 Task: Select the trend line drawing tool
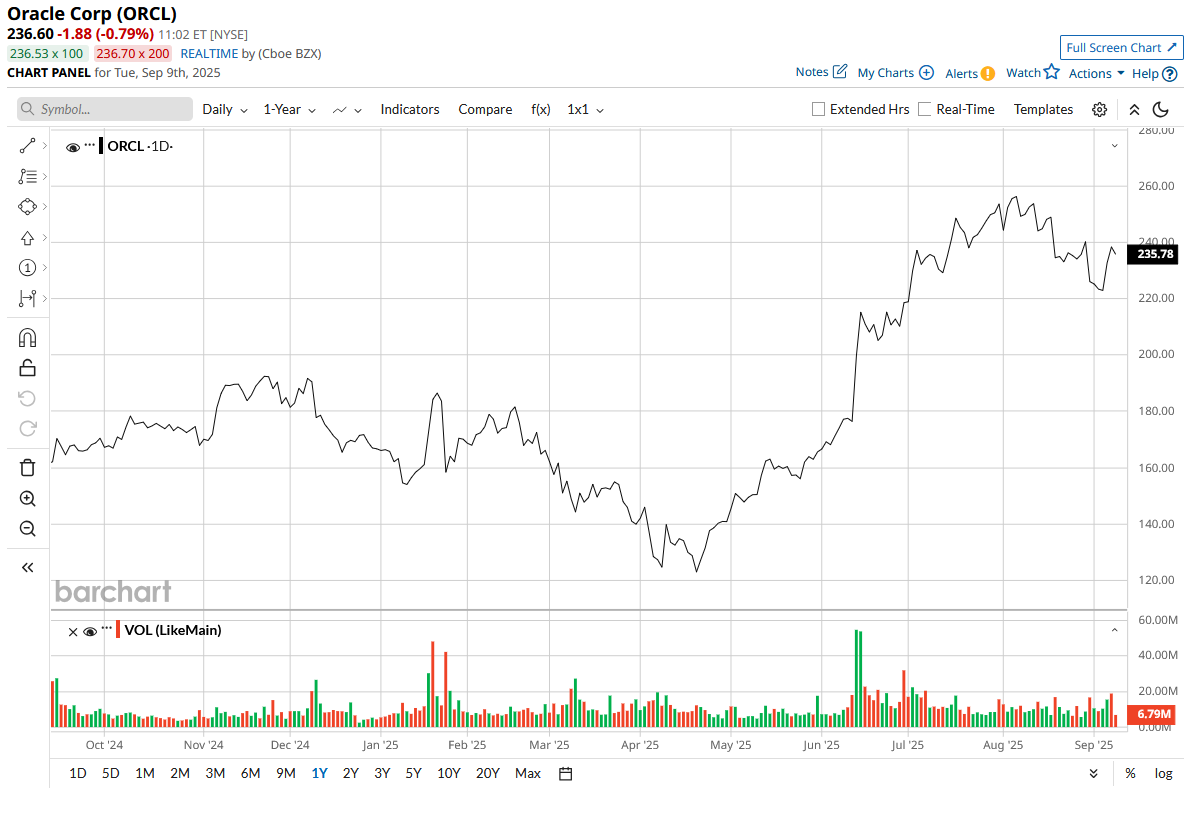[x=27, y=146]
